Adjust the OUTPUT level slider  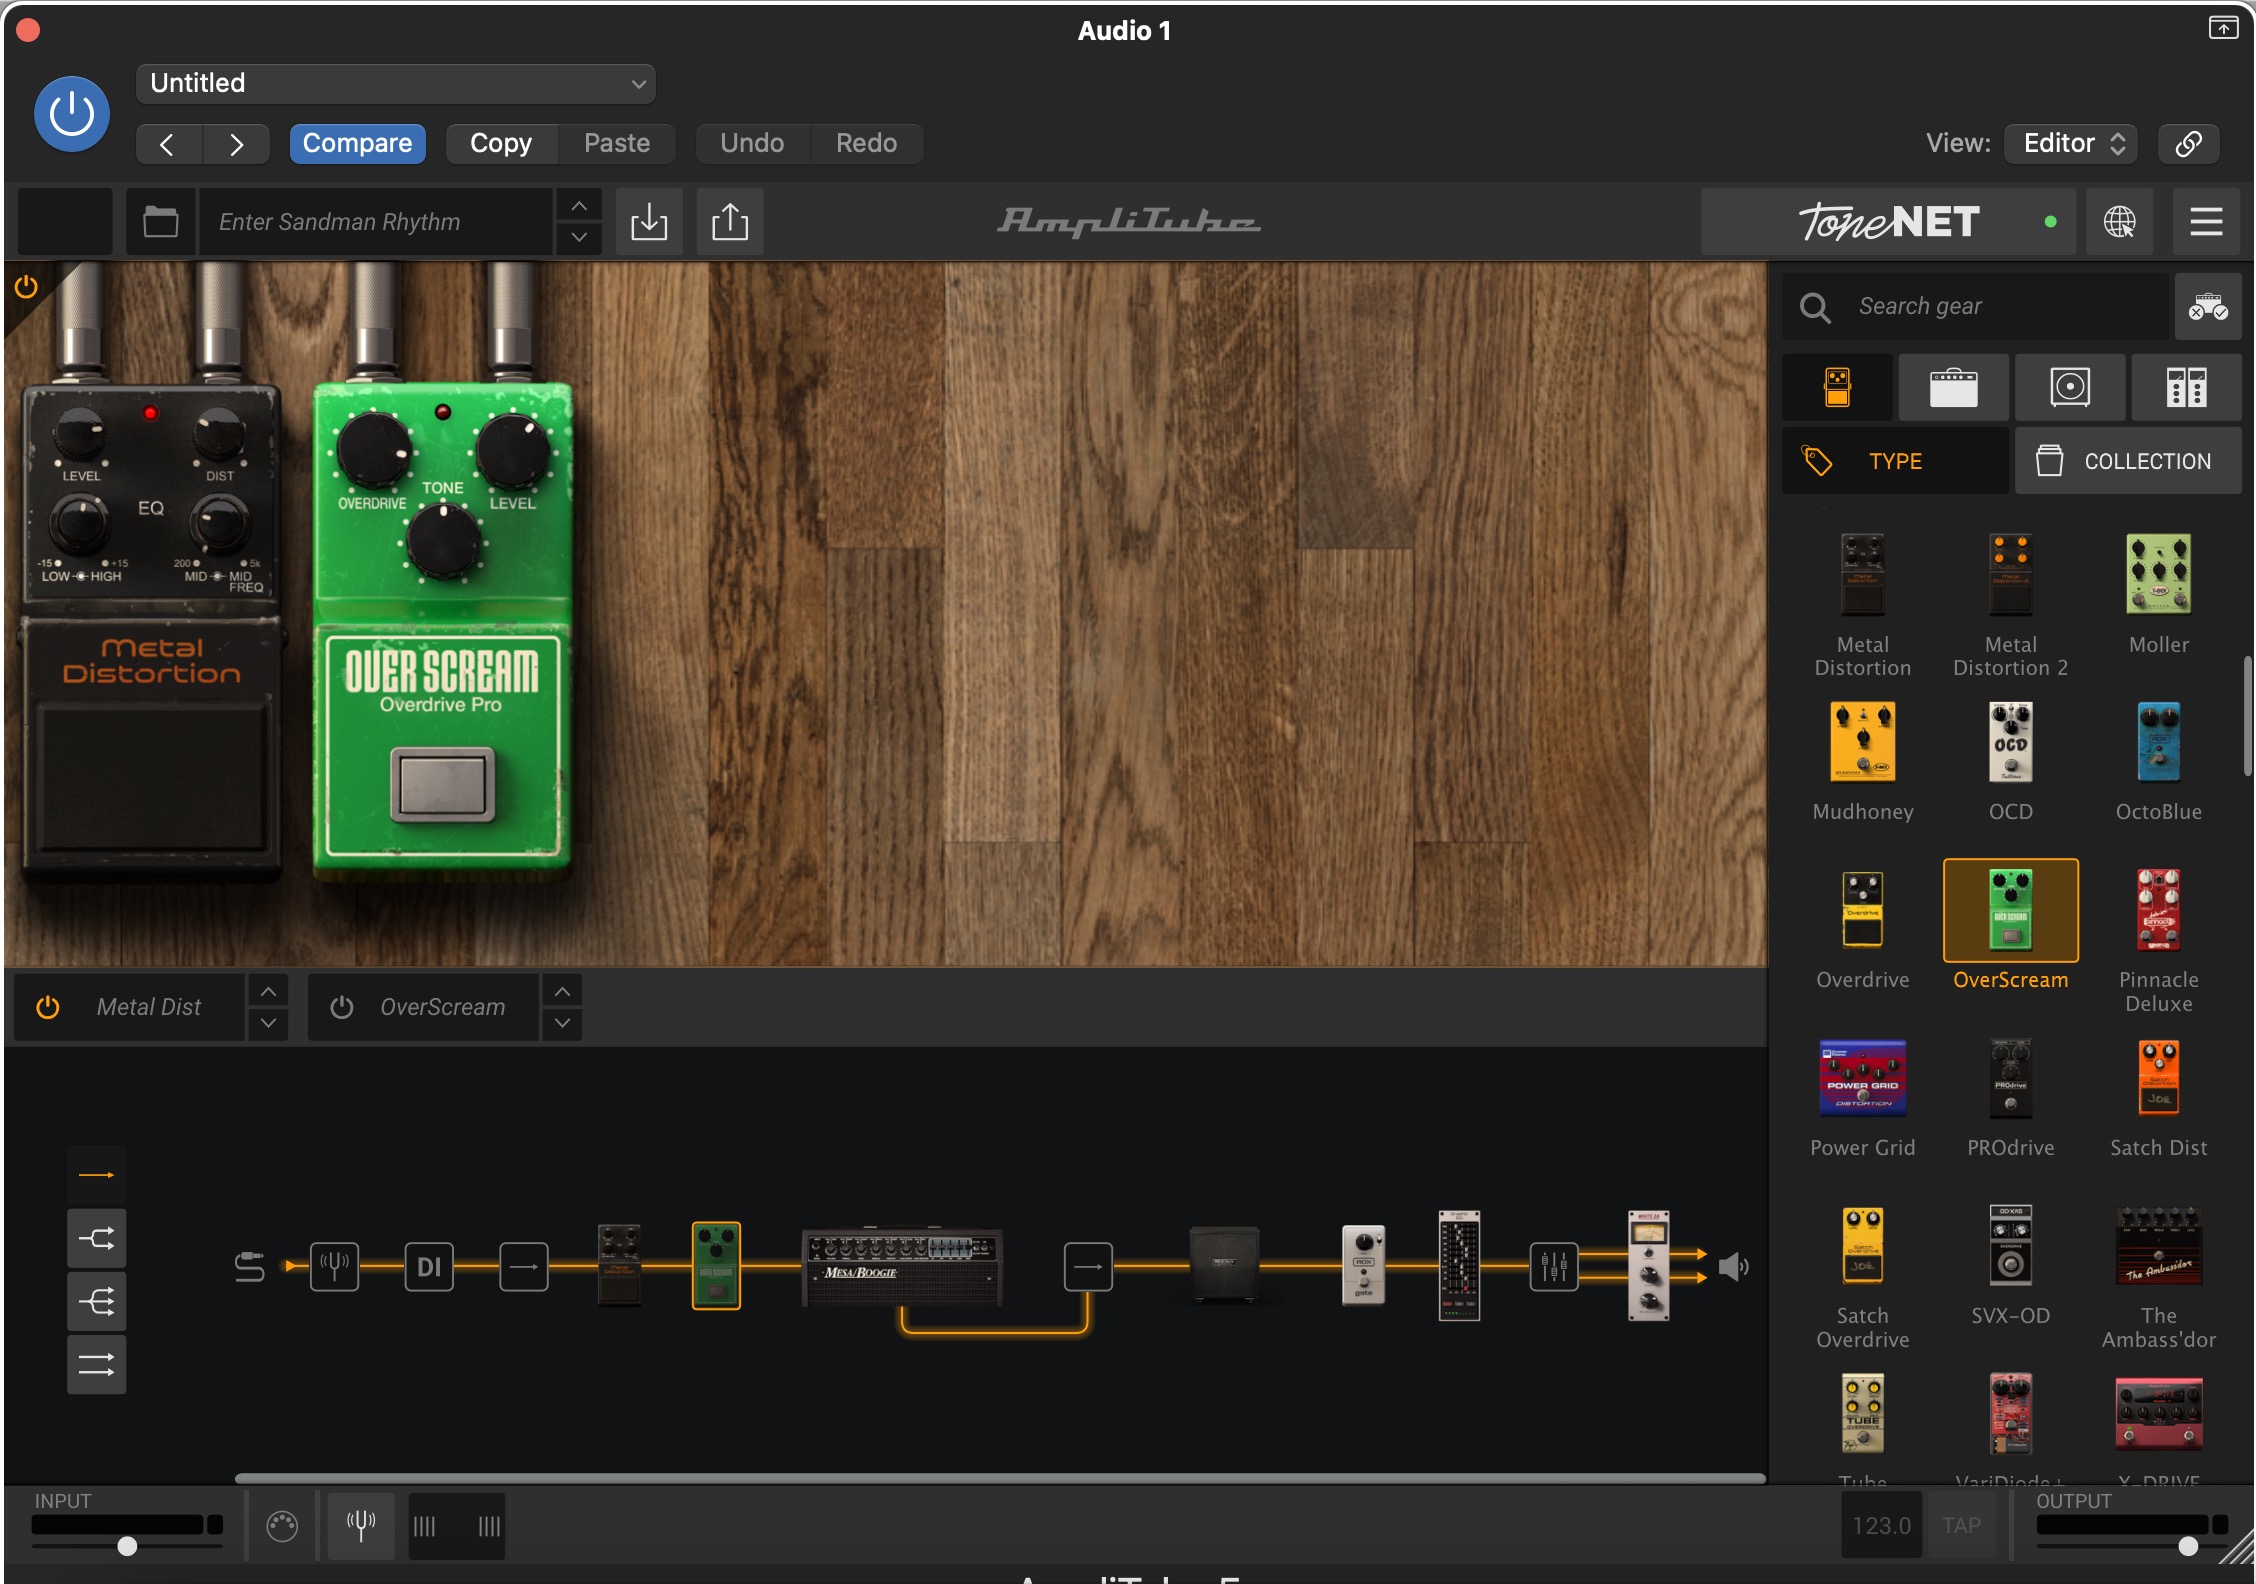(x=2188, y=1546)
